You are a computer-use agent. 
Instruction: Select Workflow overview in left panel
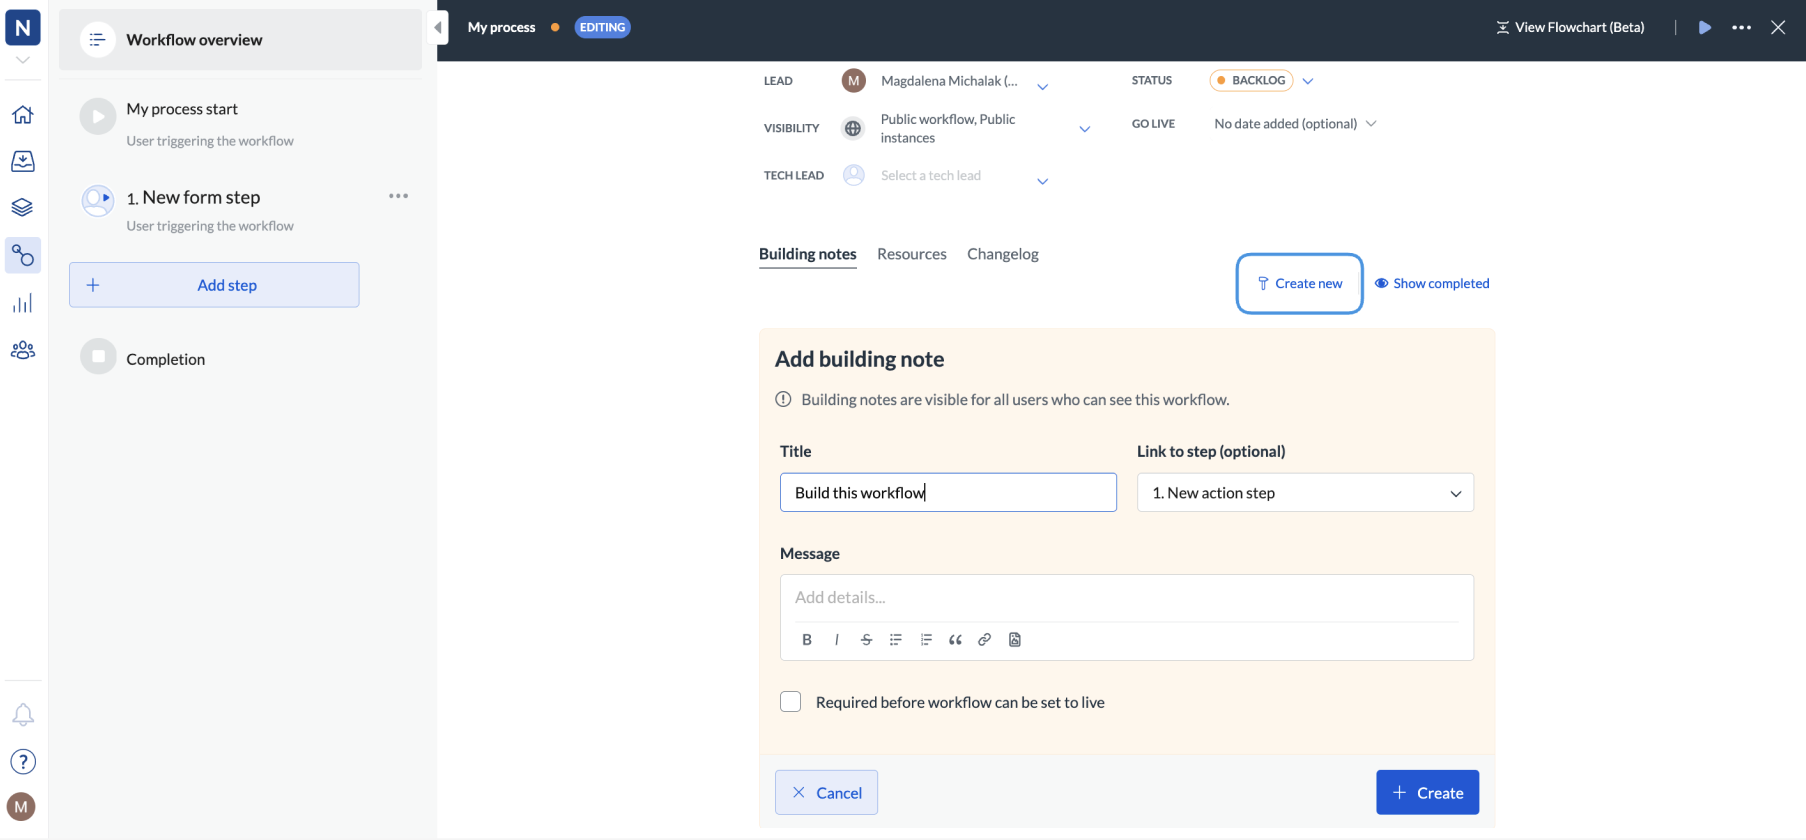coord(240,40)
